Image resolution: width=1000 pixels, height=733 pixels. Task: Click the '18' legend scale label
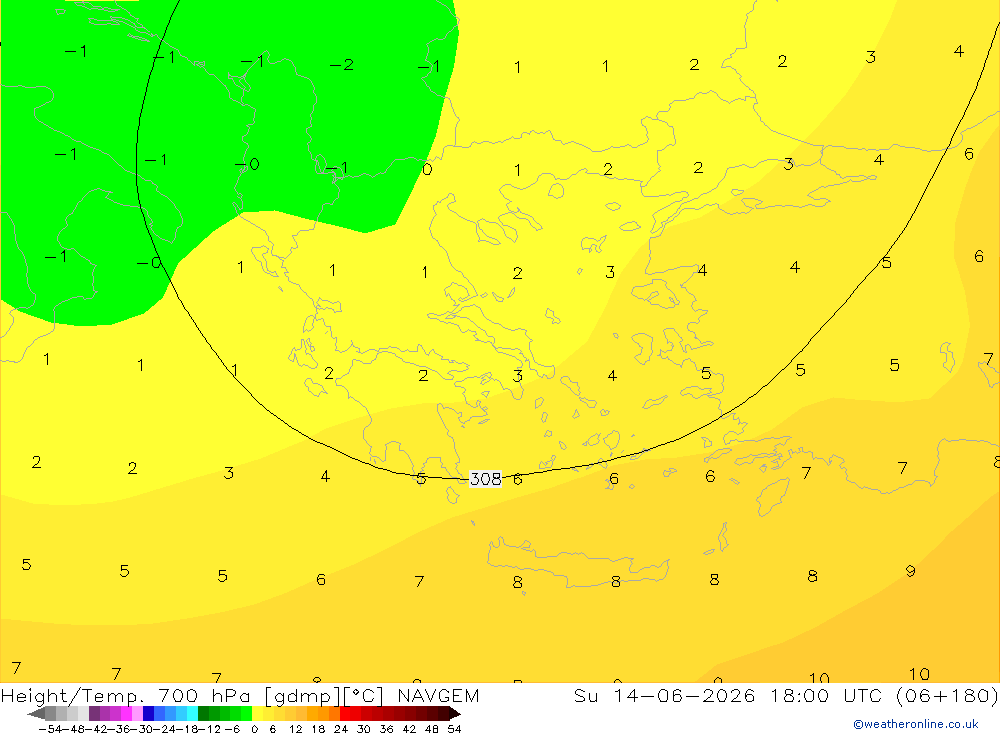point(318,729)
